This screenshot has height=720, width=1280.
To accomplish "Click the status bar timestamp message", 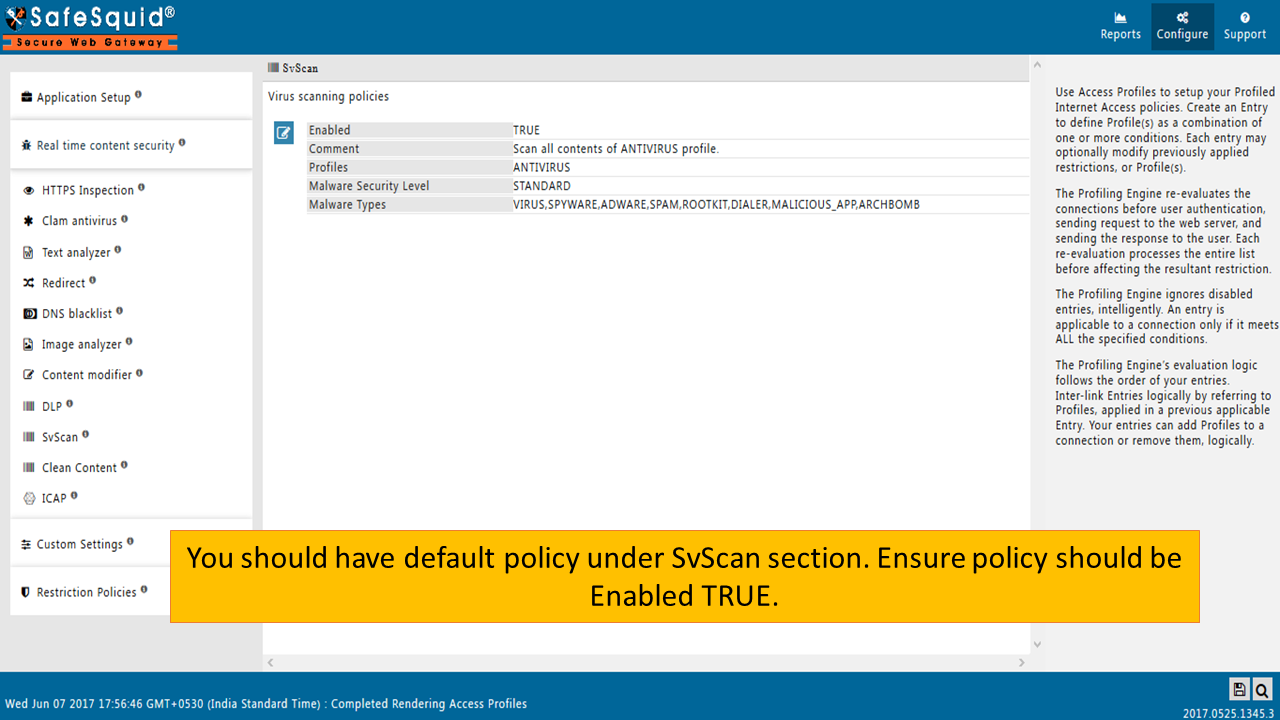I will tap(266, 704).
